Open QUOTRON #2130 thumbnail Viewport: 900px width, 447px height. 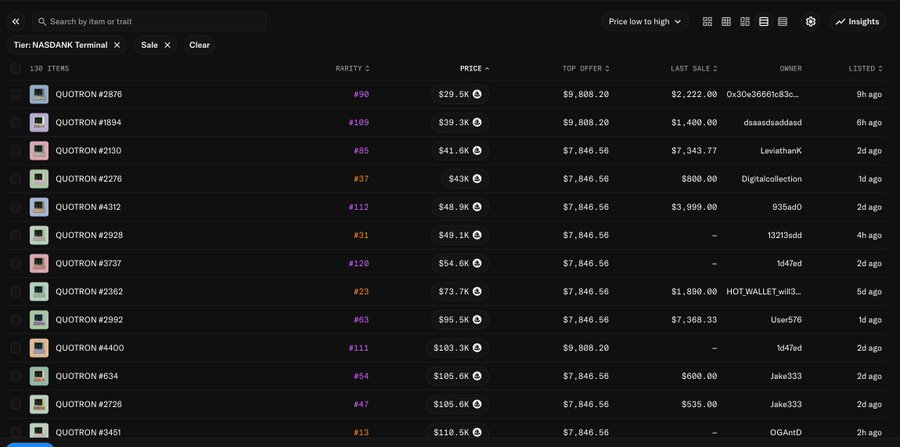pyautogui.click(x=39, y=150)
